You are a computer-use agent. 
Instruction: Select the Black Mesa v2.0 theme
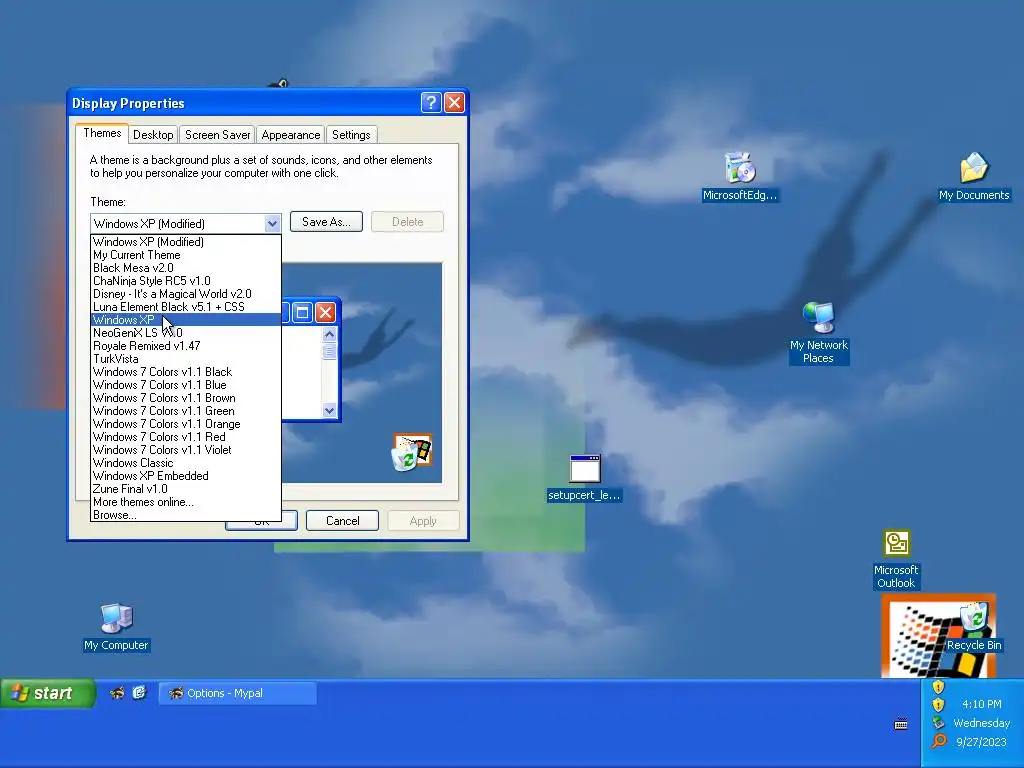[x=185, y=268]
